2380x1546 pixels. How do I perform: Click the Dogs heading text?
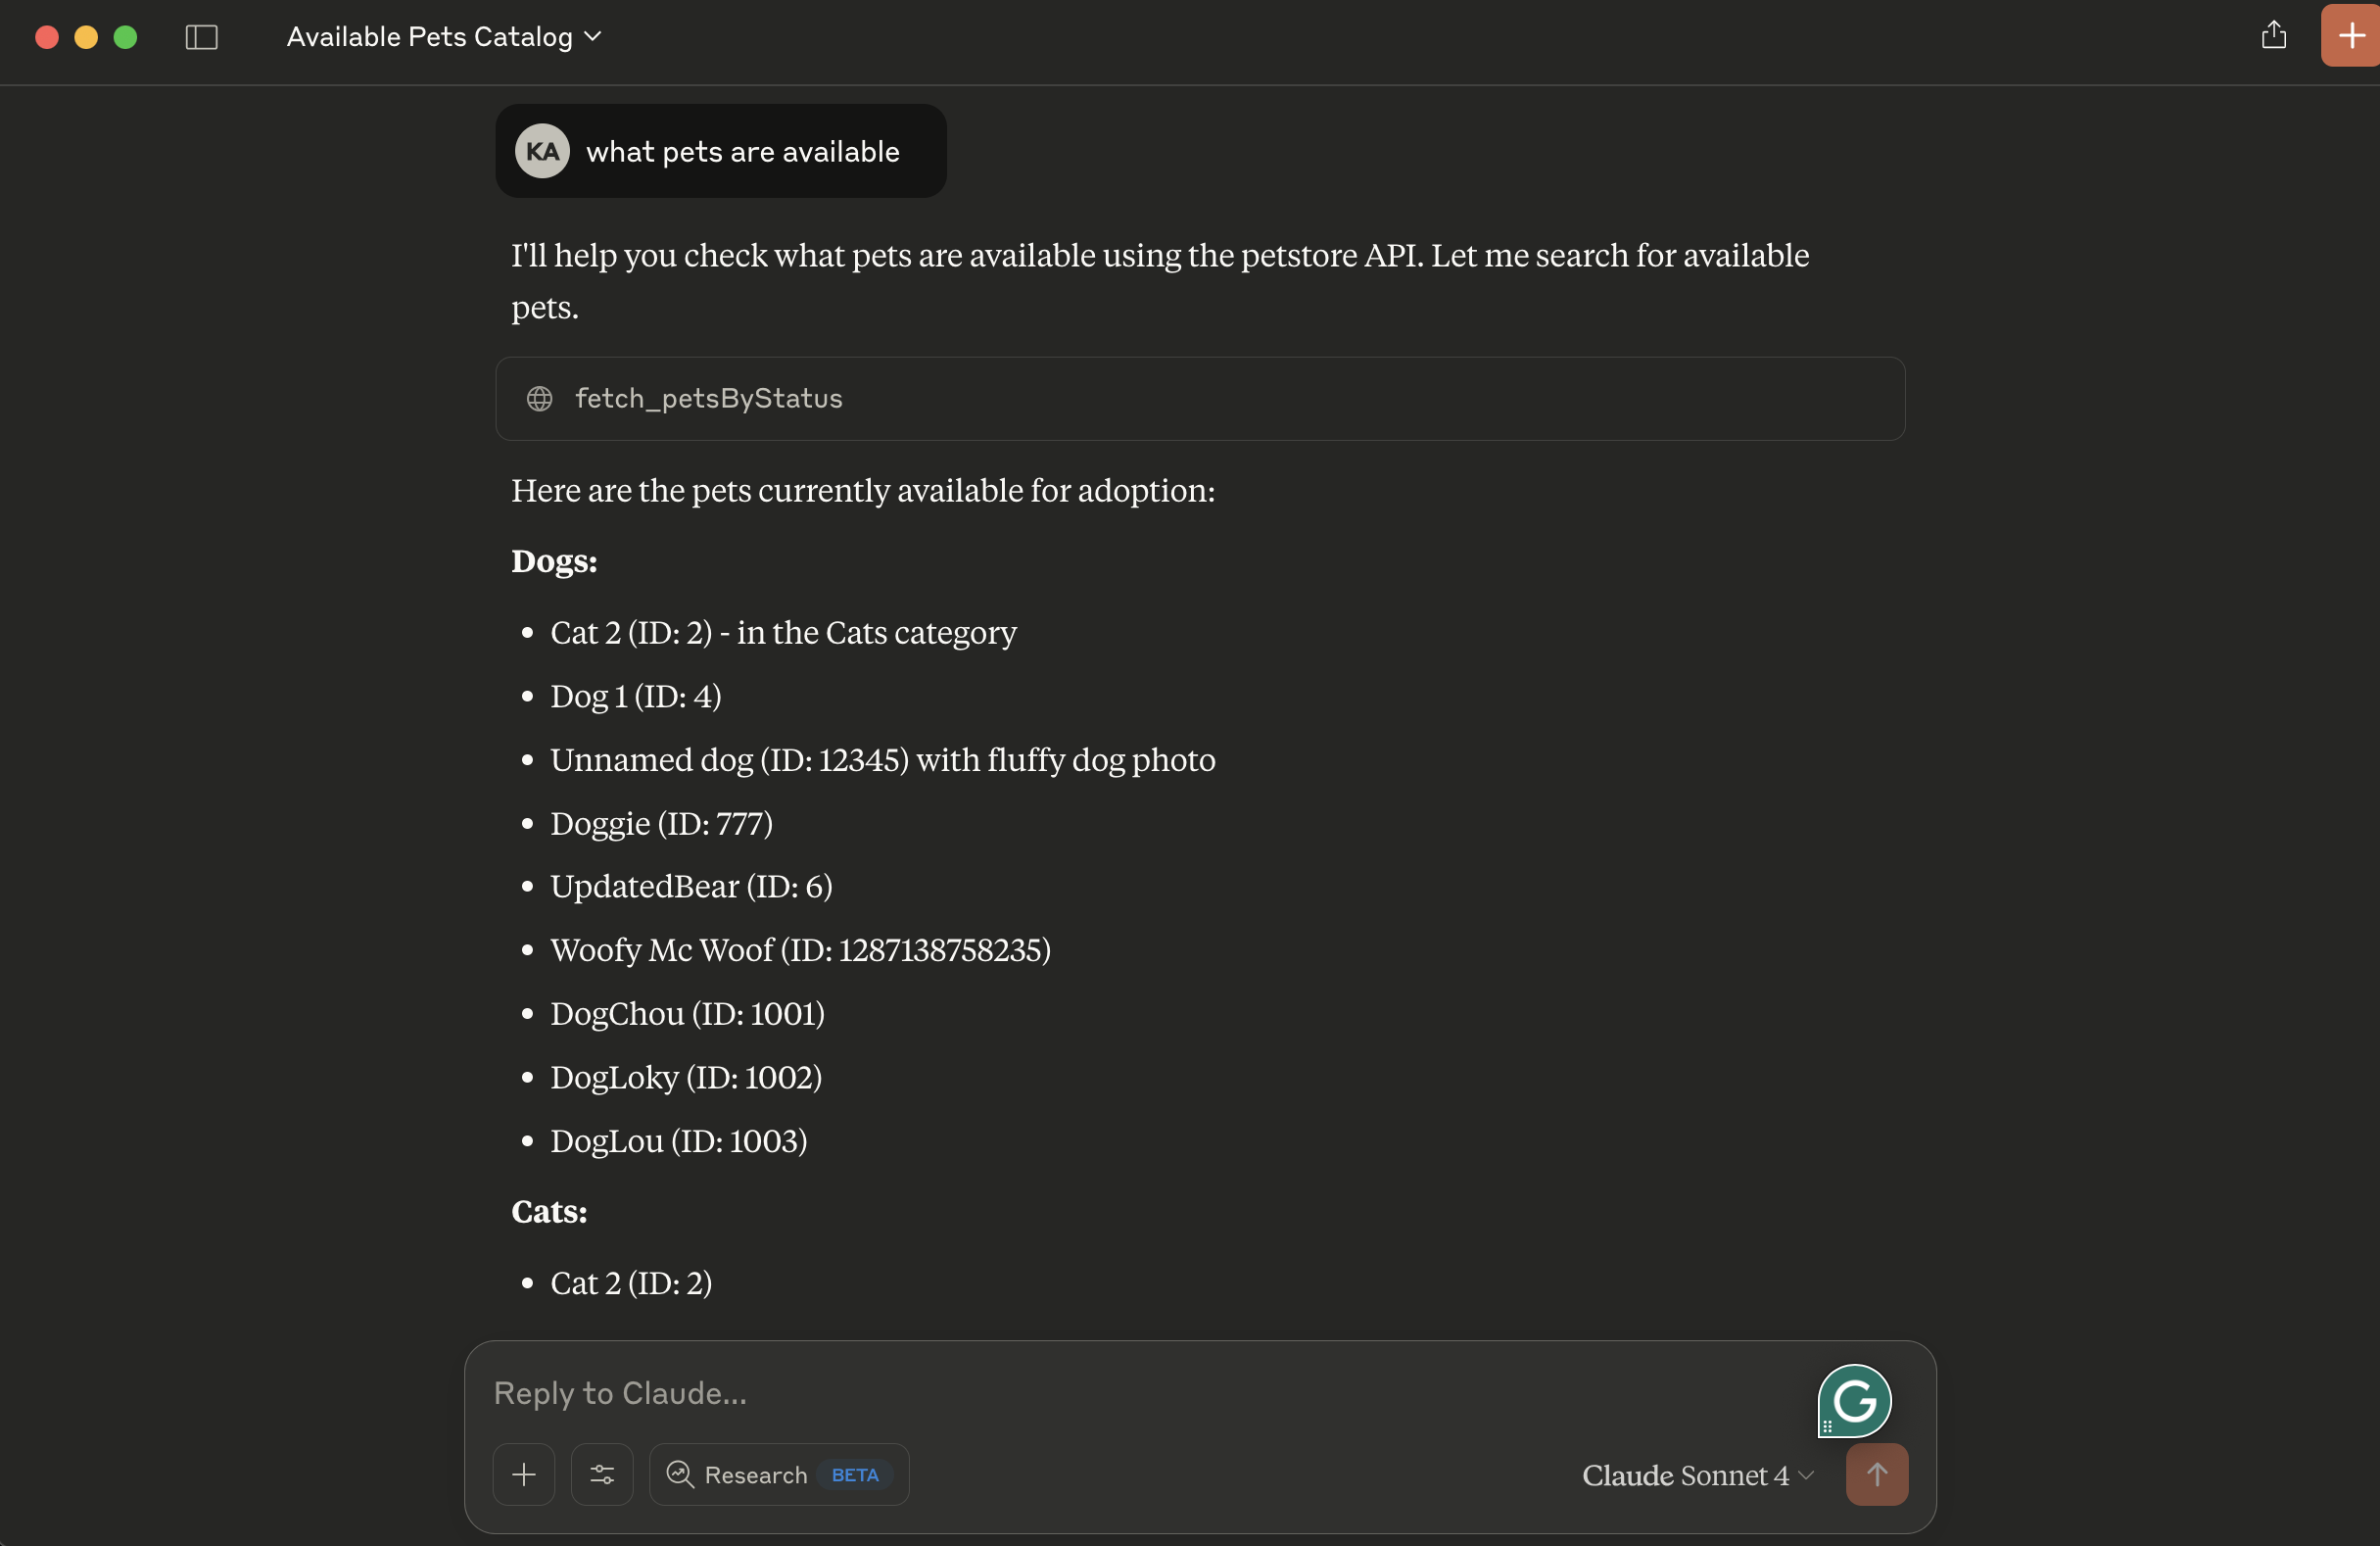click(x=554, y=562)
